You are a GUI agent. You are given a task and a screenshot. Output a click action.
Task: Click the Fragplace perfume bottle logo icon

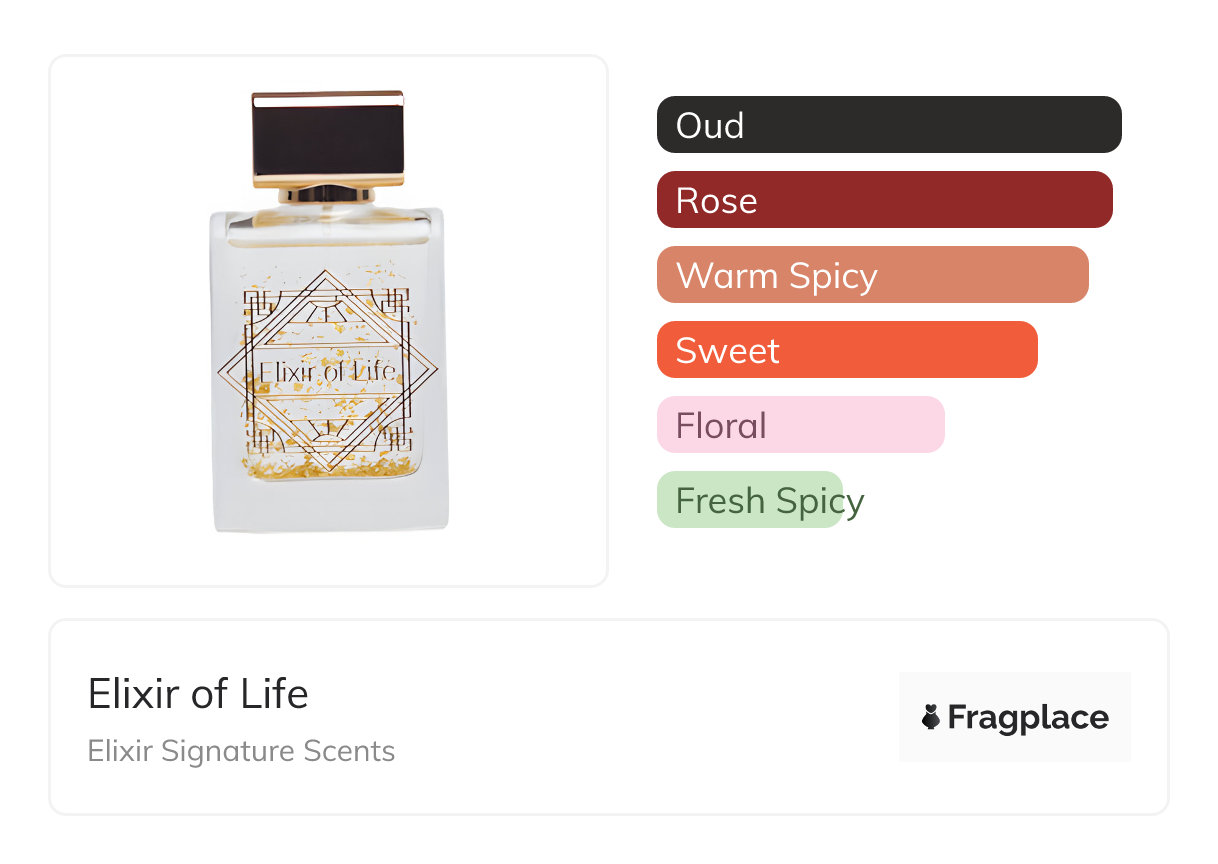pos(931,717)
